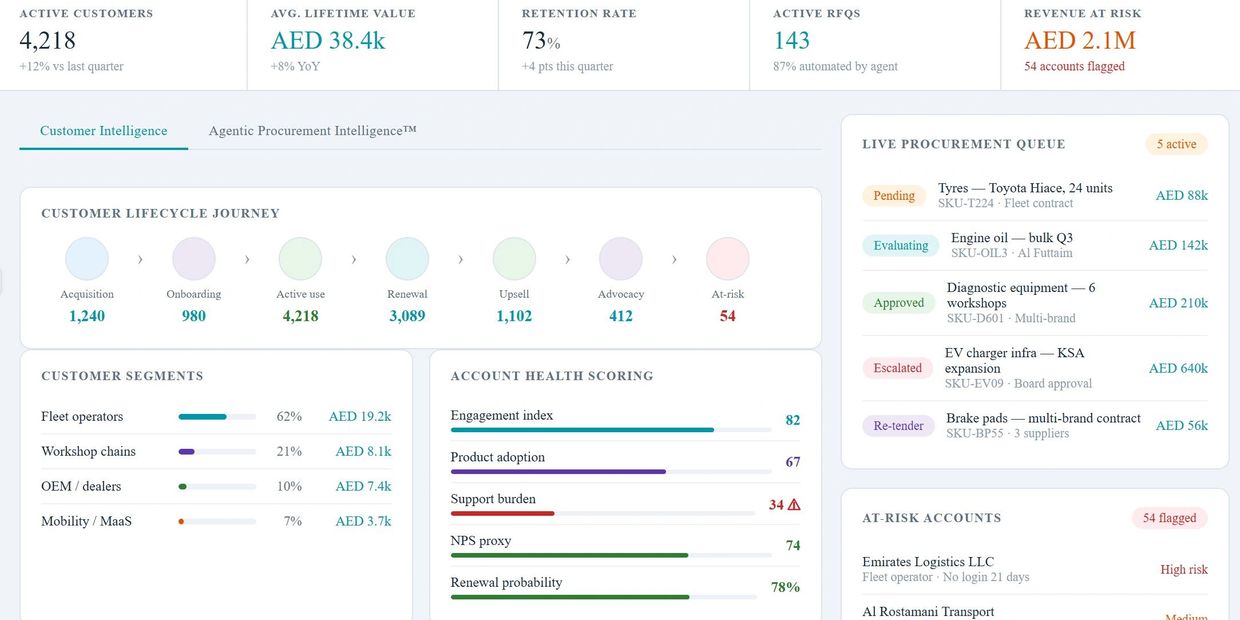Click the Support burden progress bar
The height and width of the screenshot is (620, 1240).
603,513
